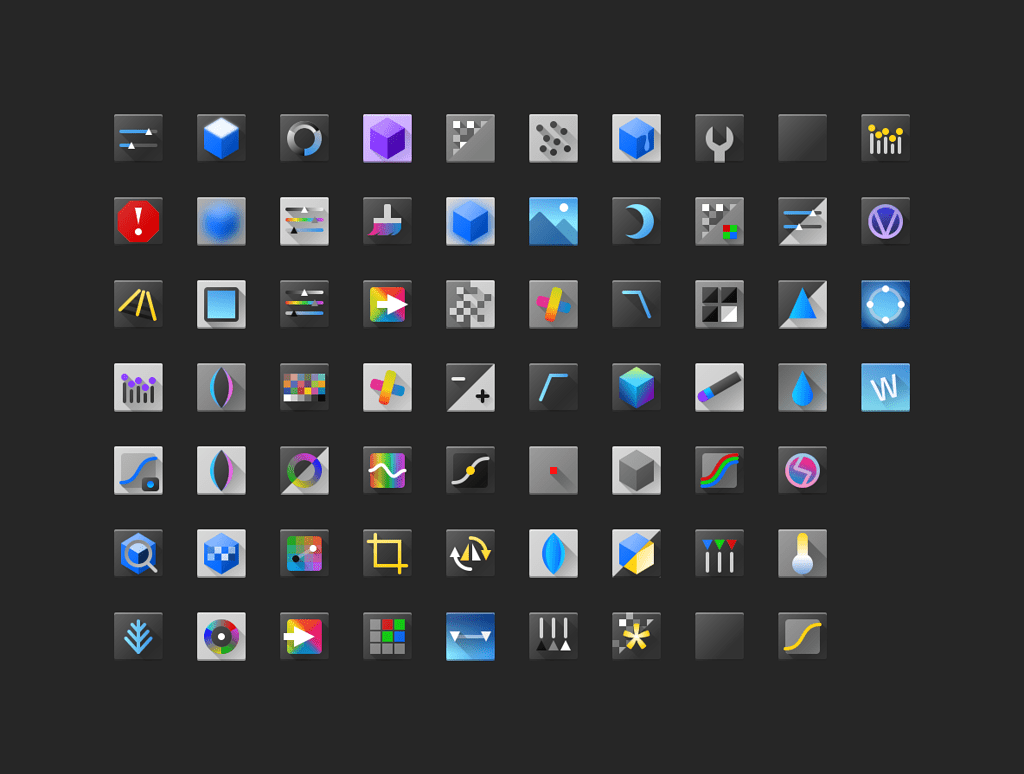Open the crescent moon darken module icon
1024x774 pixels.
636,222
